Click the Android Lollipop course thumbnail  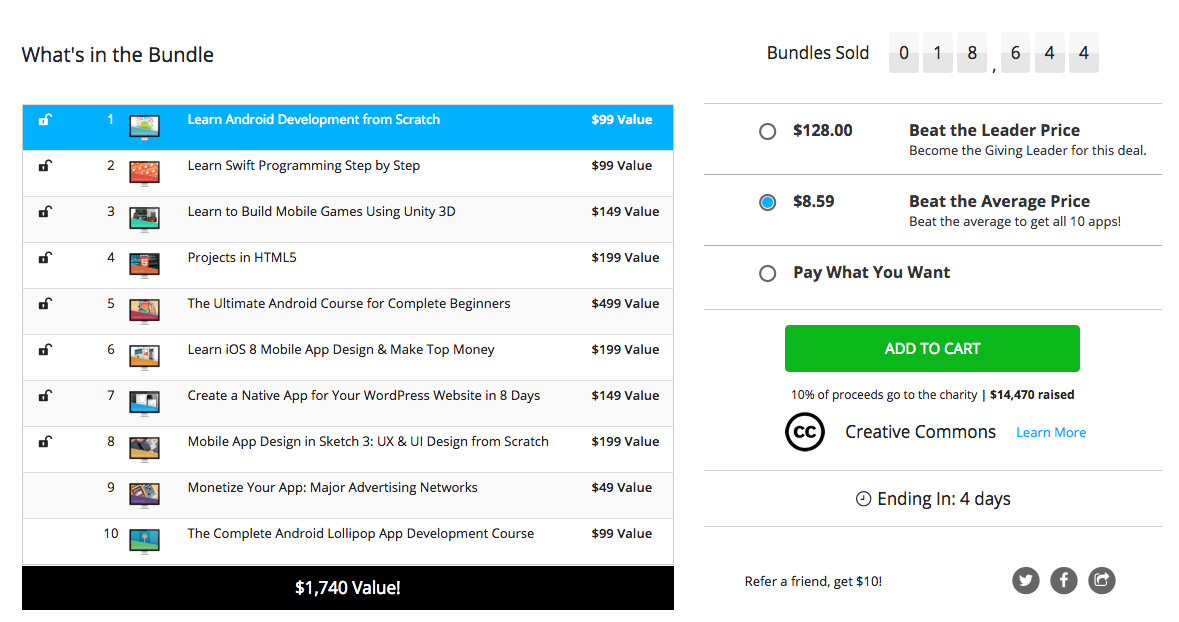[144, 539]
